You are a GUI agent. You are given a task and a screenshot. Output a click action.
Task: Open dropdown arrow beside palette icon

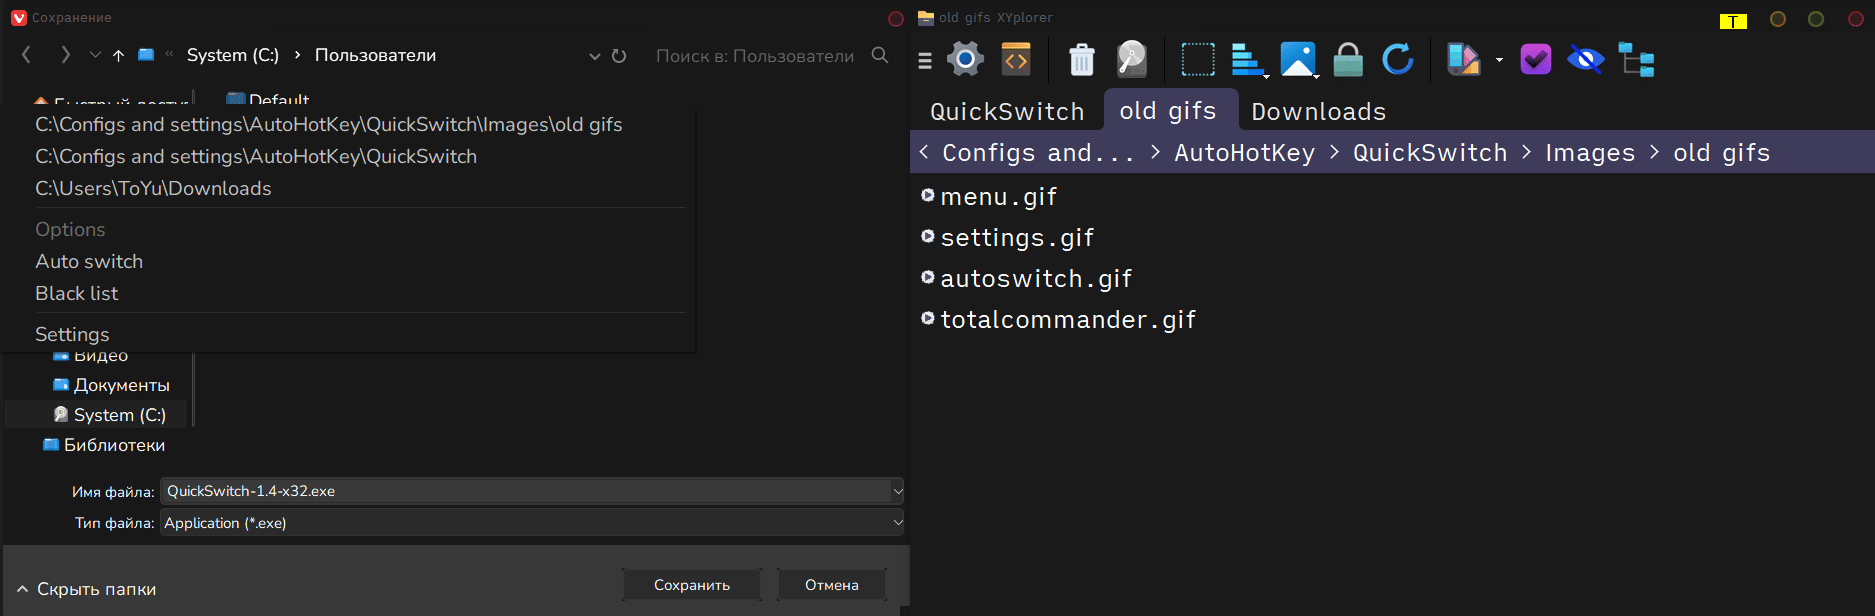click(x=1499, y=60)
